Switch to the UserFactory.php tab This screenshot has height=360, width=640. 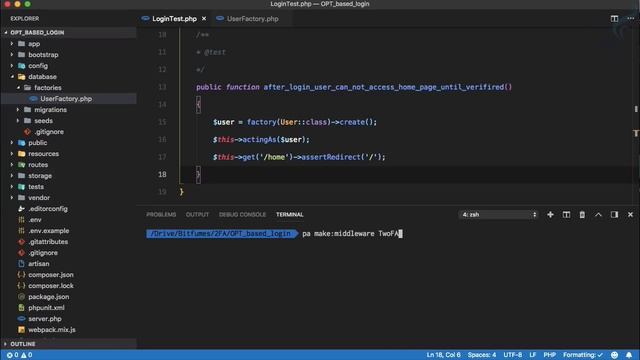pos(252,19)
